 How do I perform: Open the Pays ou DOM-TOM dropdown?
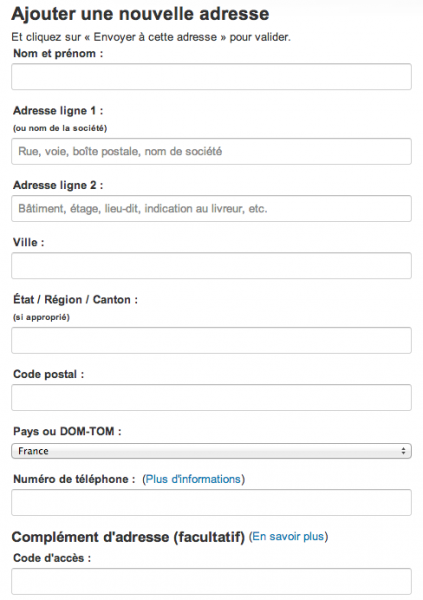[x=211, y=451]
